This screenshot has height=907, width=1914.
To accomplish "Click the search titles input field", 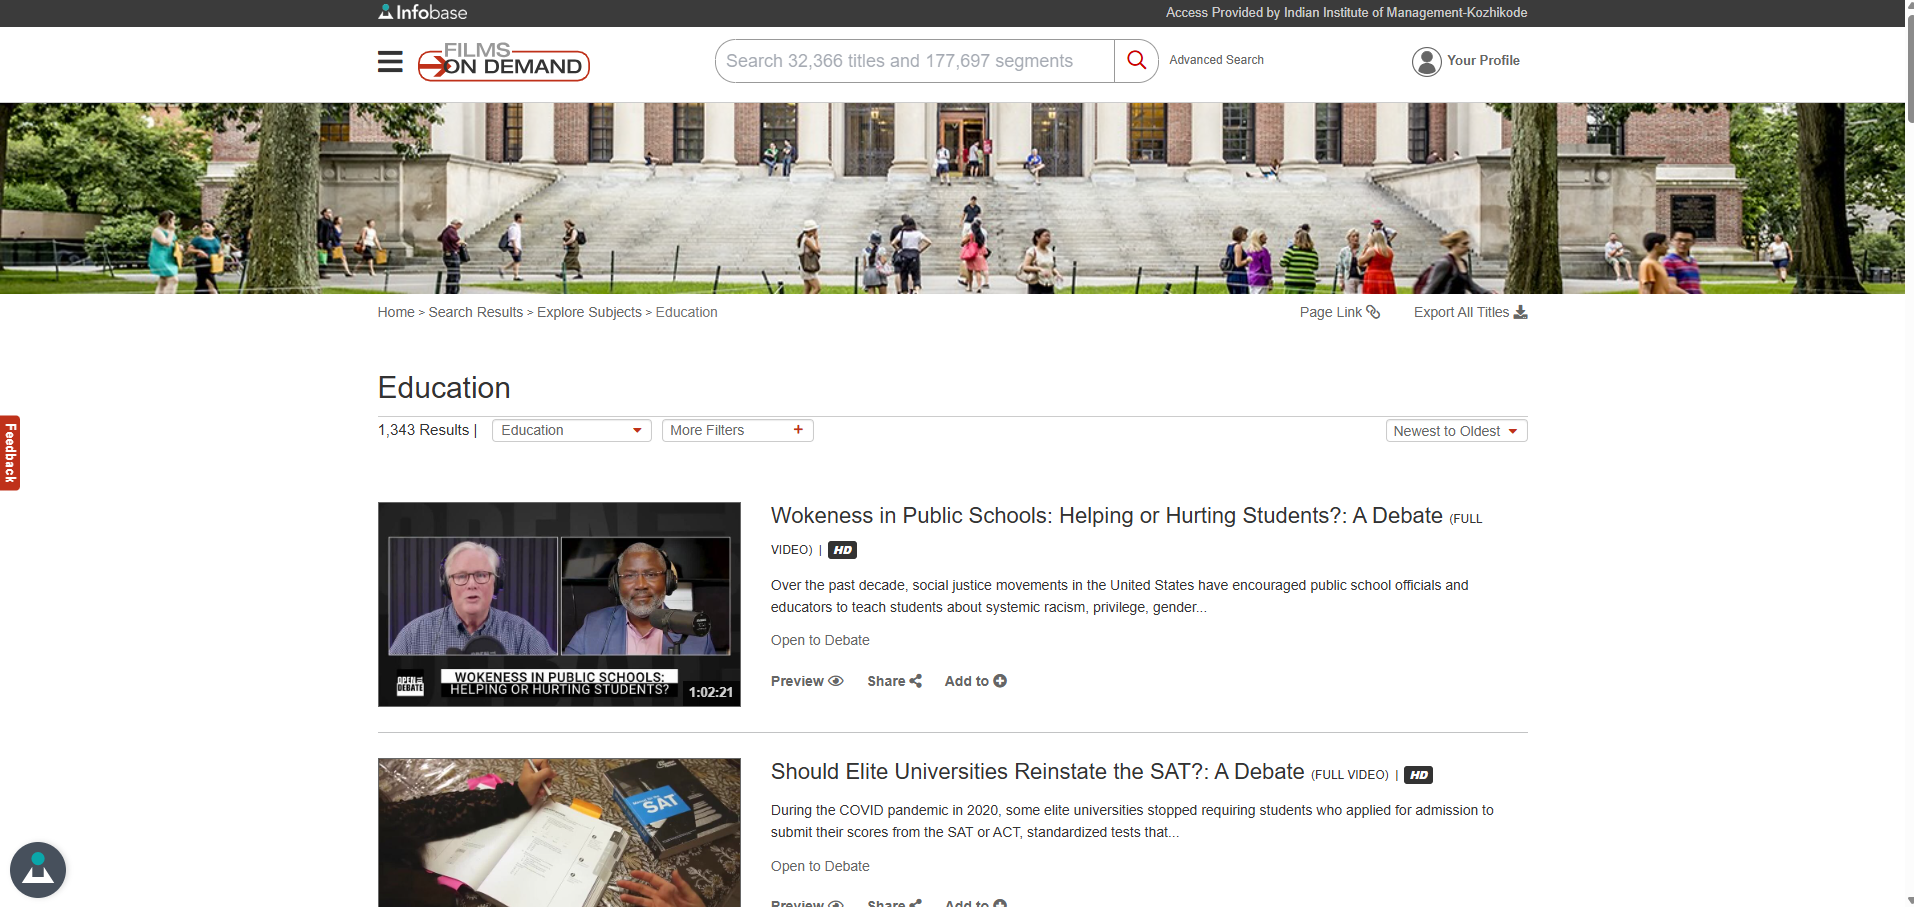I will (x=914, y=61).
